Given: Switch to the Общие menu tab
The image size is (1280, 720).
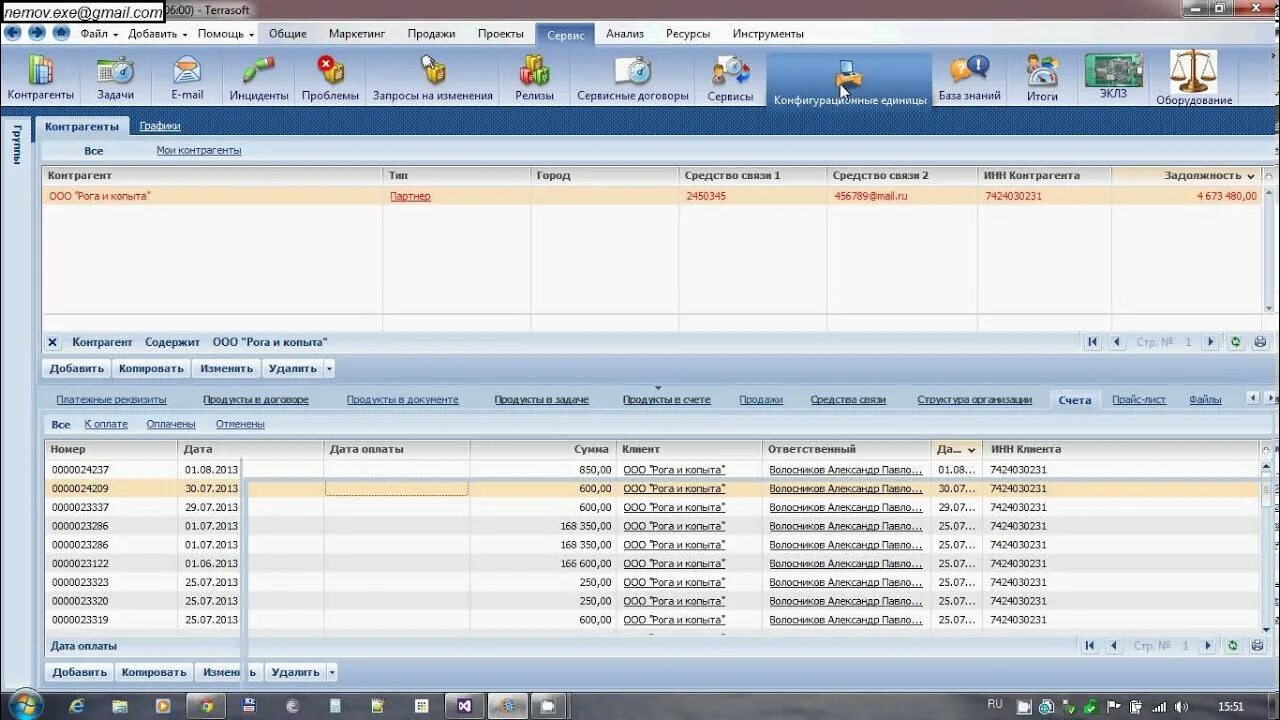Looking at the screenshot, I should tap(288, 33).
